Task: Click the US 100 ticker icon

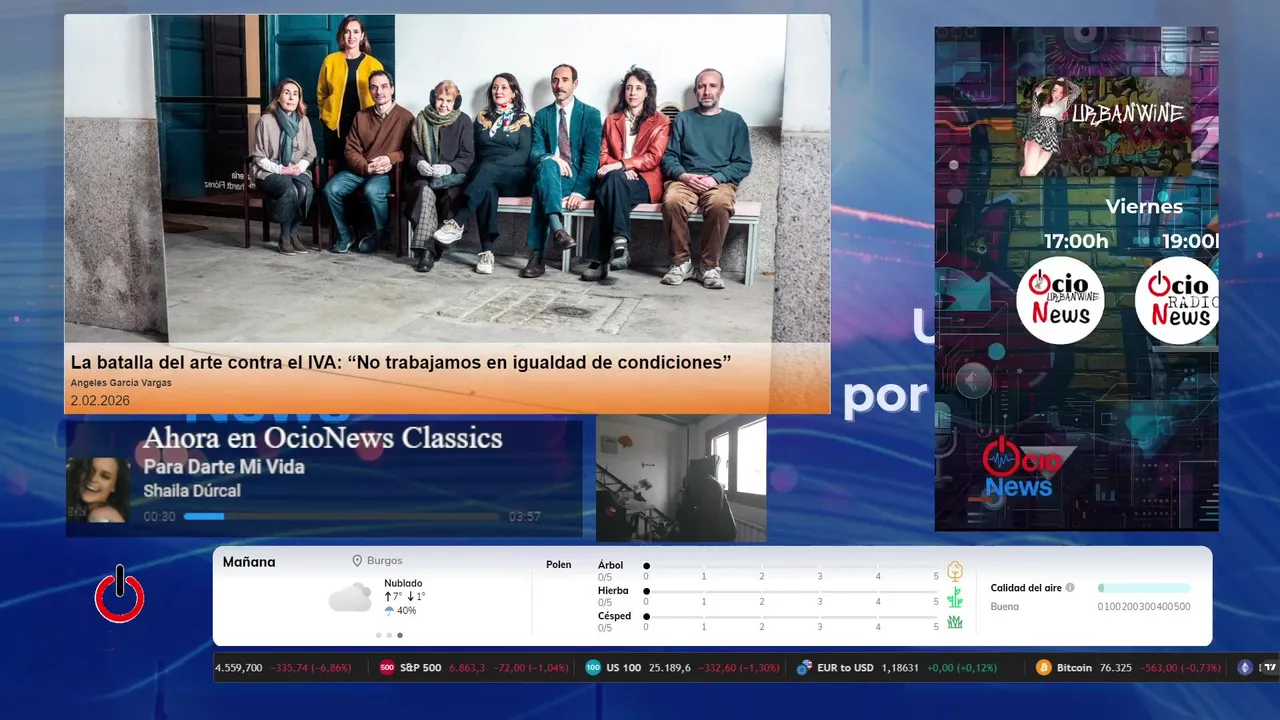Action: click(593, 668)
